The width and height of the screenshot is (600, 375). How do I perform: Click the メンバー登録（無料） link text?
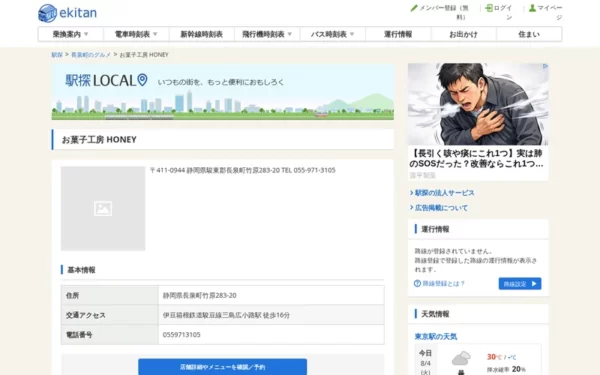444,12
